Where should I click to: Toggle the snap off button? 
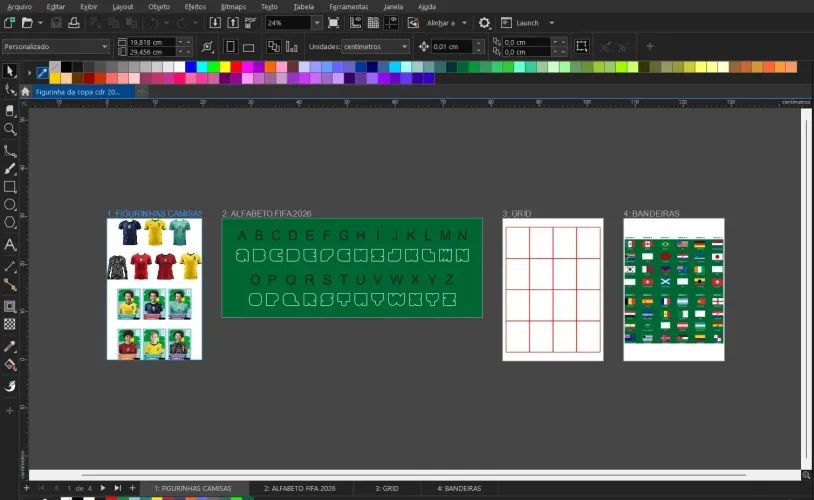coord(413,23)
